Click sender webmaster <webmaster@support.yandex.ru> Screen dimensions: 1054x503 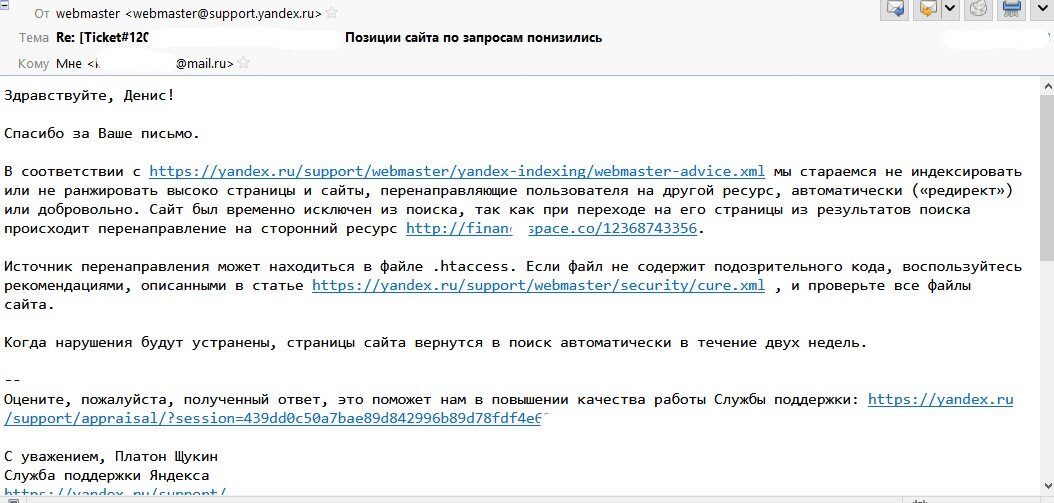(x=189, y=13)
